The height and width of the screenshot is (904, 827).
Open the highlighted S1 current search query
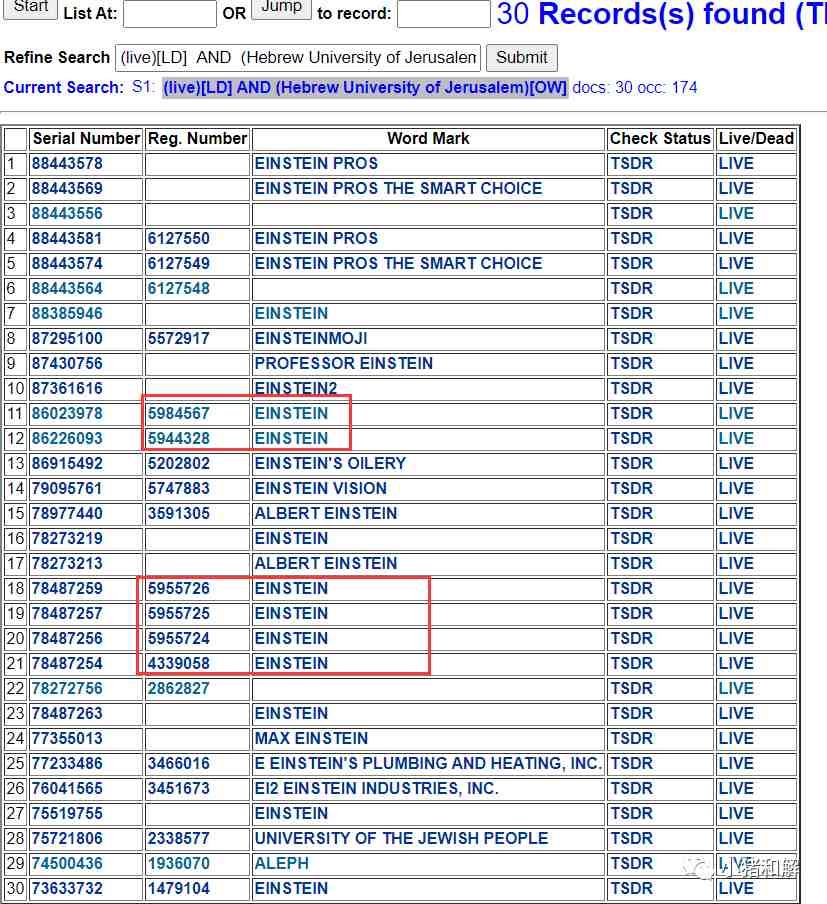pos(365,88)
